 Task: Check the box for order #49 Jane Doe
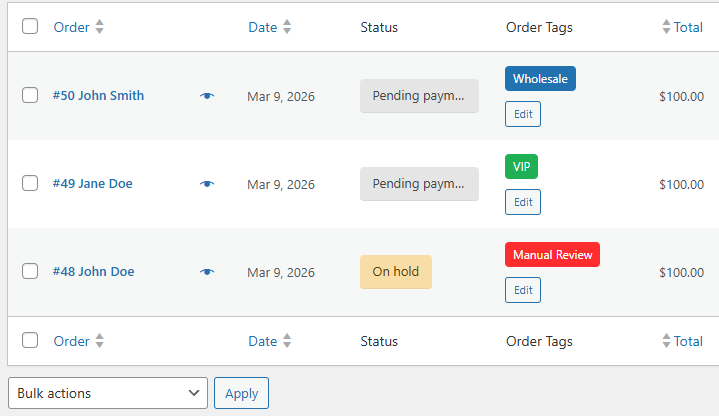click(x=30, y=183)
